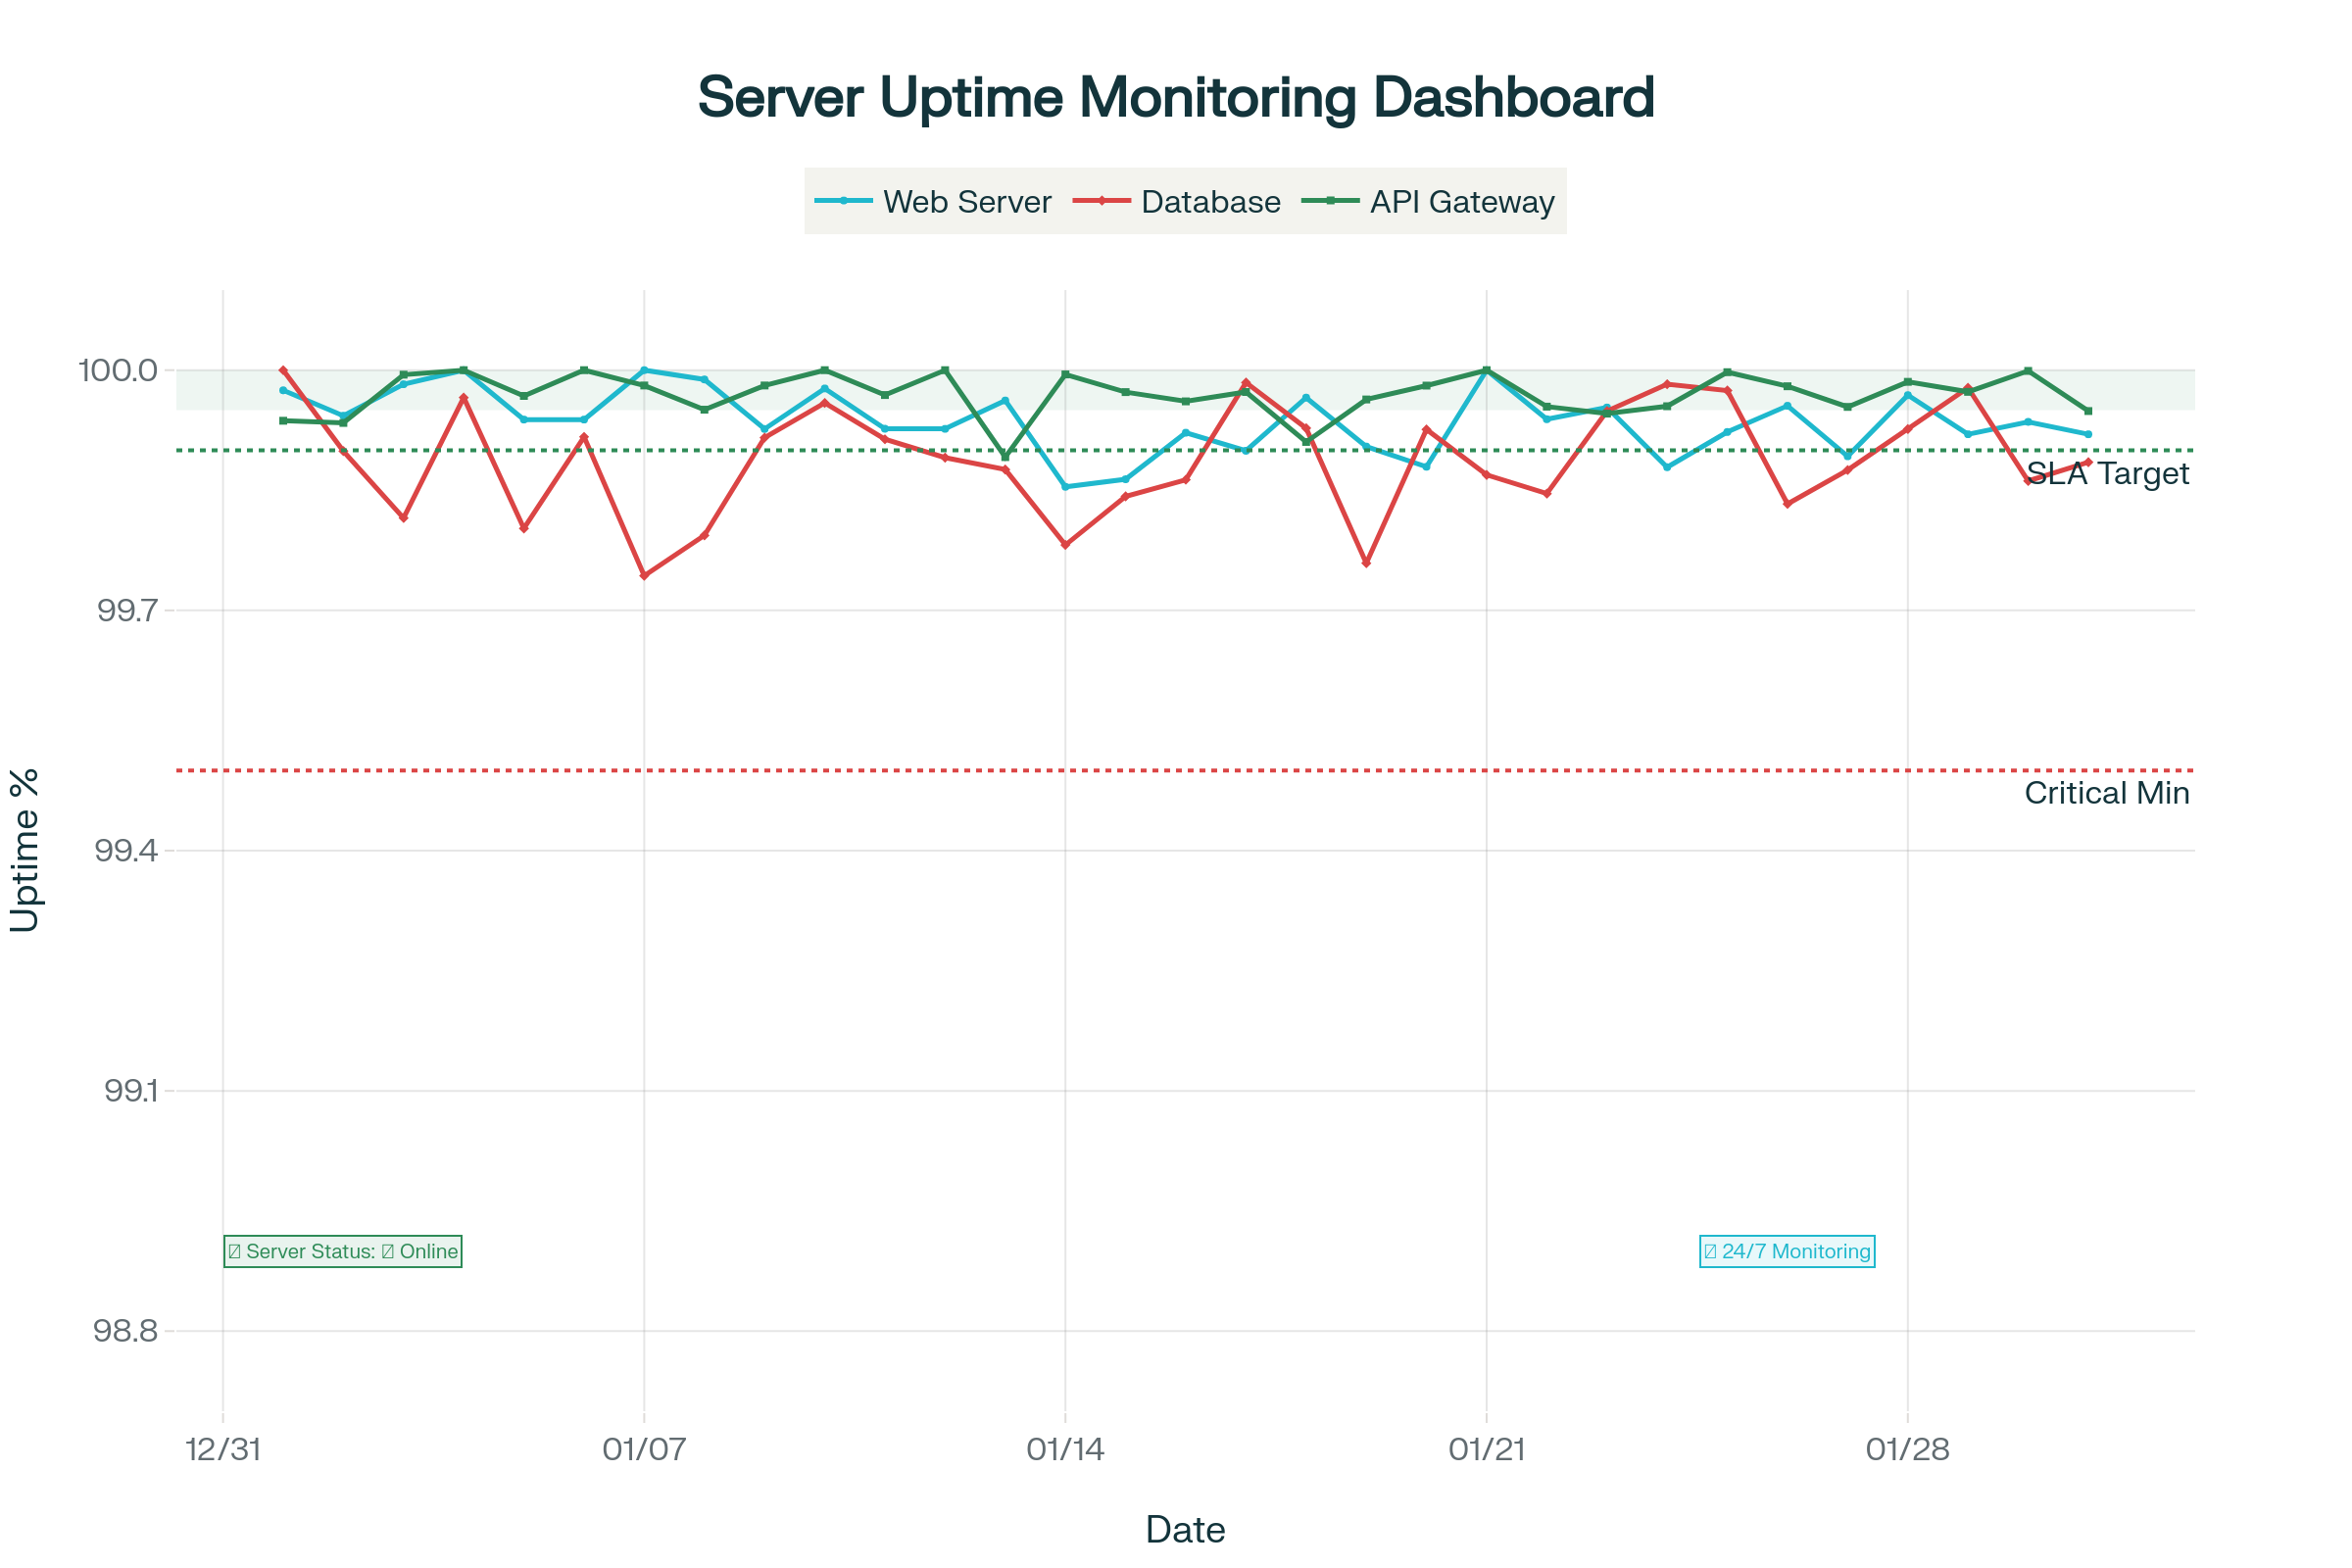The image size is (2352, 1568).
Task: Click the cyan Web Server legend line marker
Action: (x=843, y=201)
